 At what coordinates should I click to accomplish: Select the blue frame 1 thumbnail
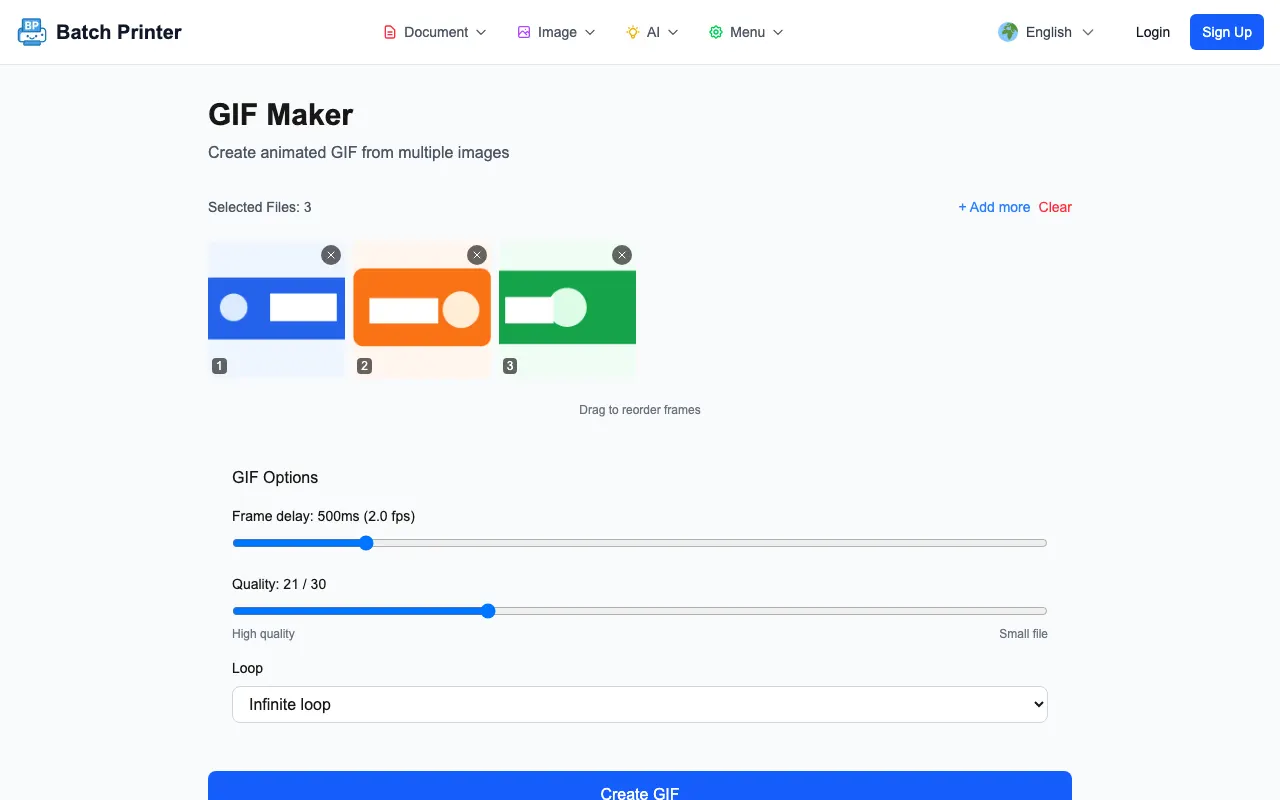coord(276,309)
